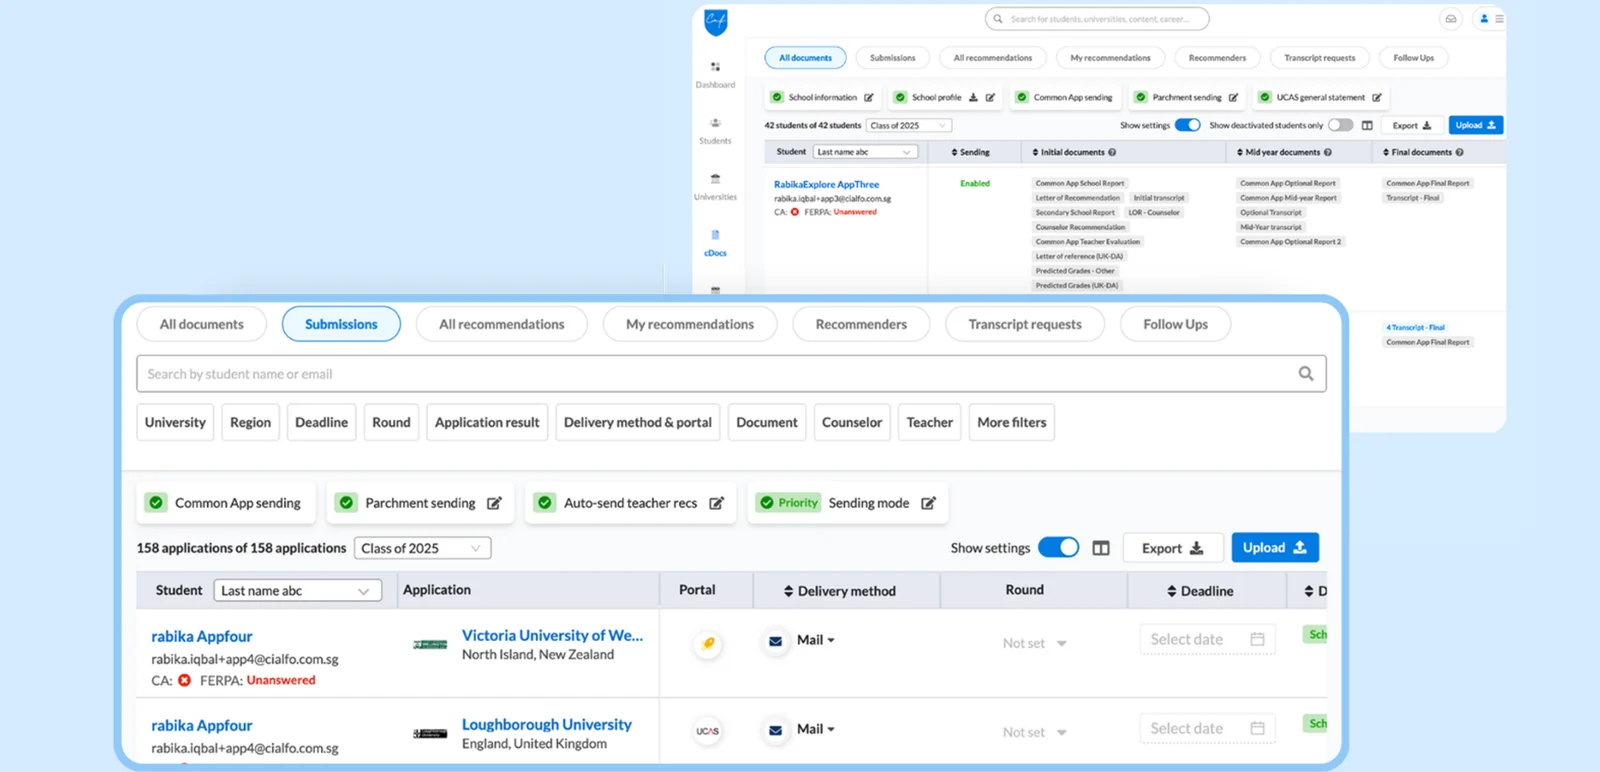1600x772 pixels.
Task: Click Application result filter button
Action: 487,422
